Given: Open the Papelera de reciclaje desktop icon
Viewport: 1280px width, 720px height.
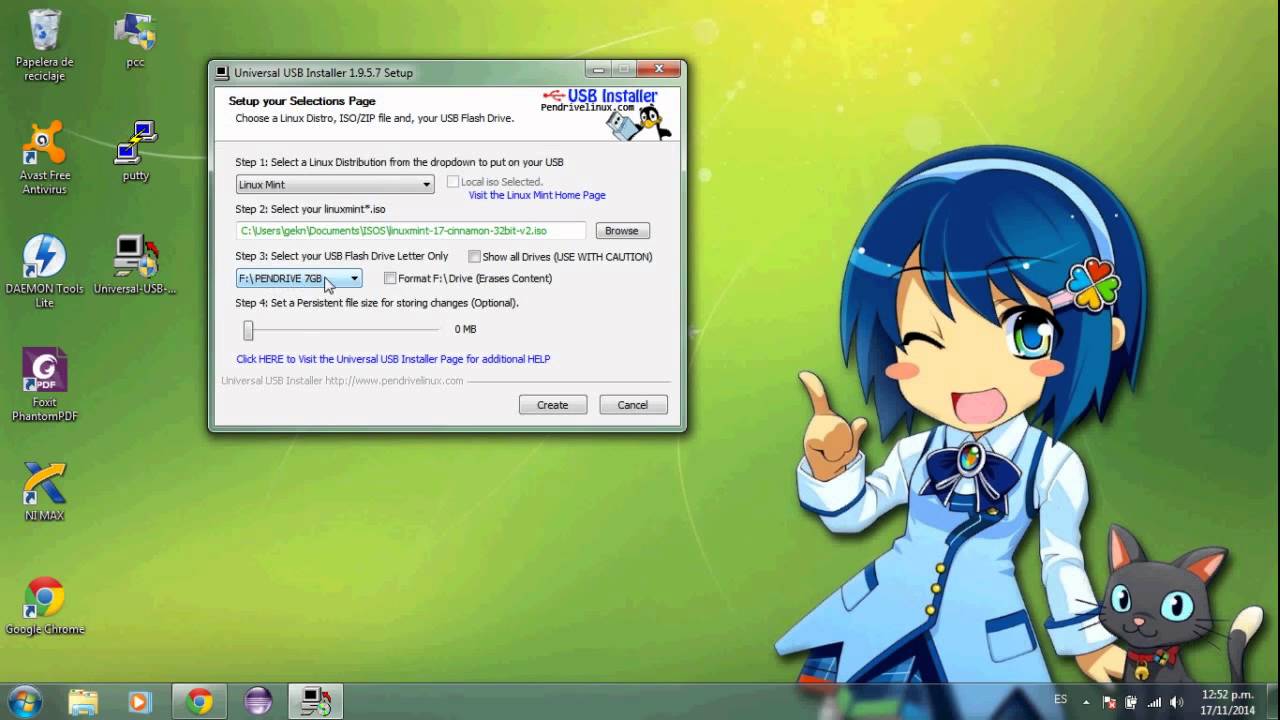Looking at the screenshot, I should [45, 45].
